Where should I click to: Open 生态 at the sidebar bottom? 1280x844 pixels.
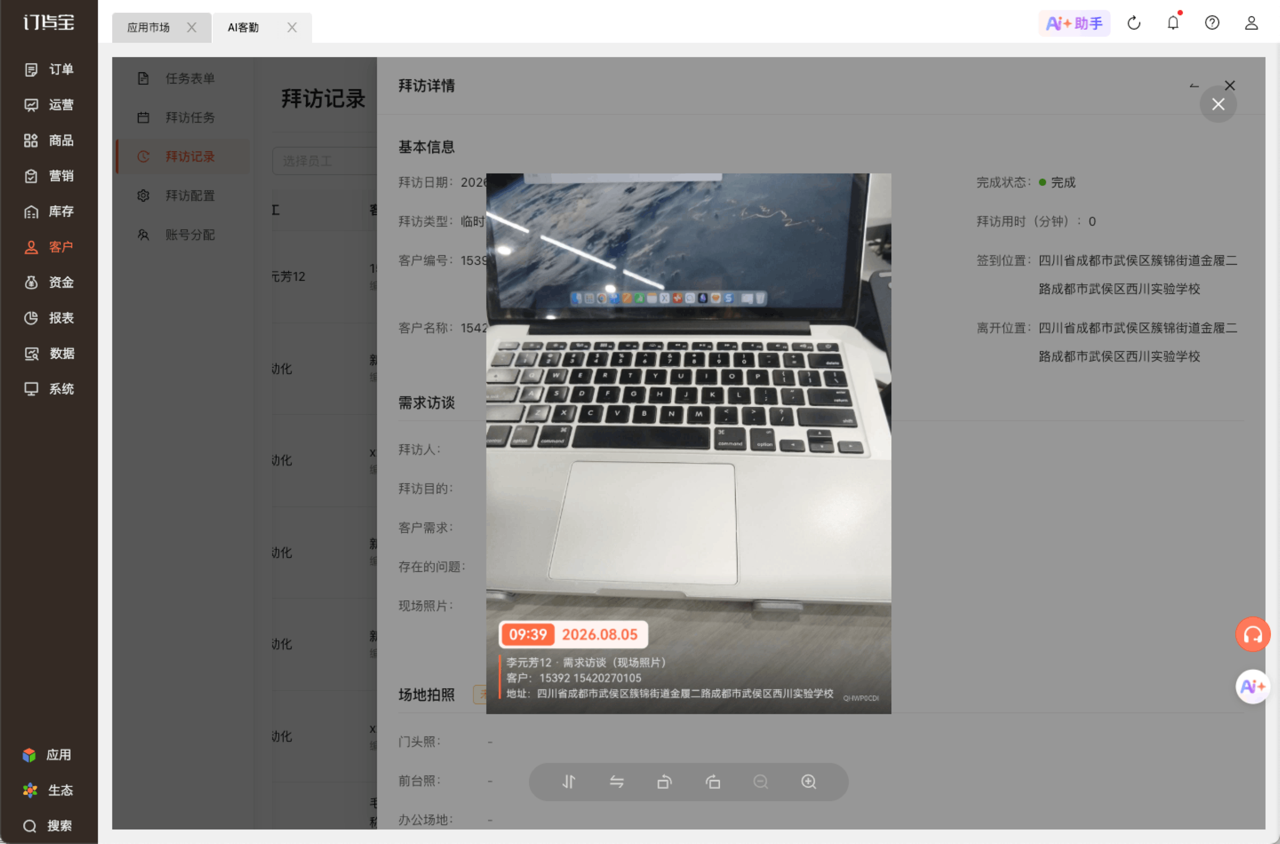coord(47,790)
